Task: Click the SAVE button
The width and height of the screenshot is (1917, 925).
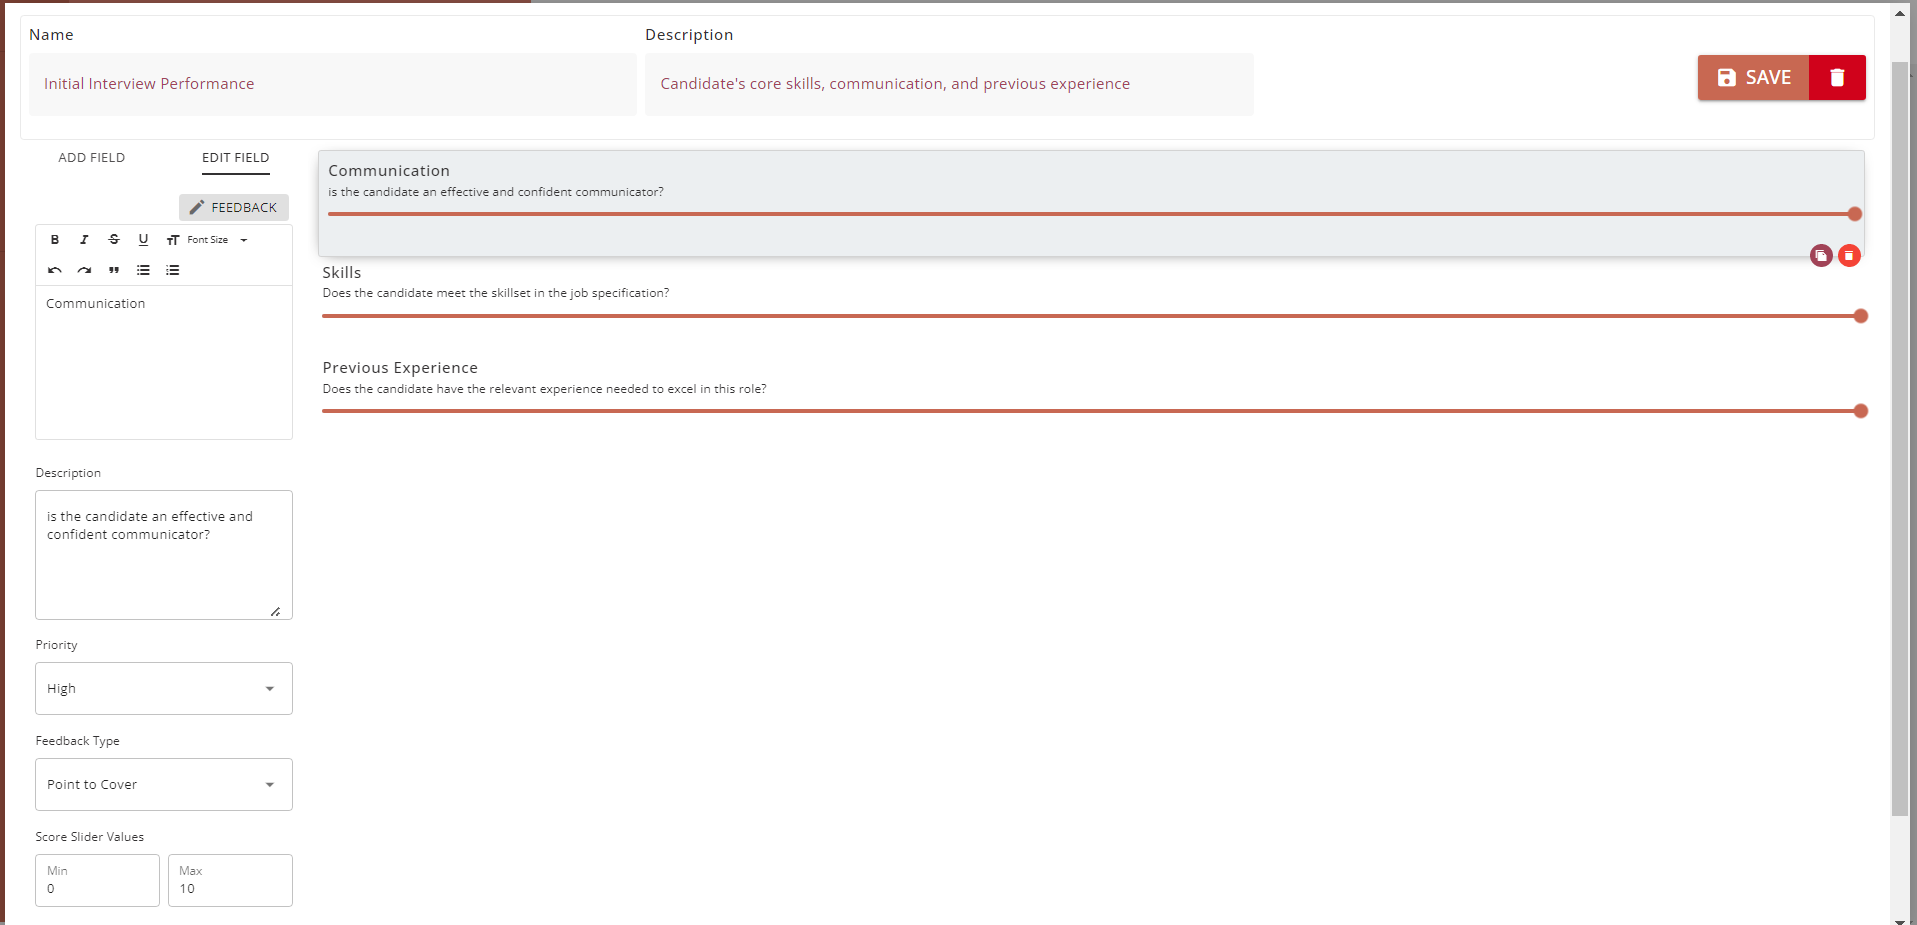Action: click(1753, 78)
